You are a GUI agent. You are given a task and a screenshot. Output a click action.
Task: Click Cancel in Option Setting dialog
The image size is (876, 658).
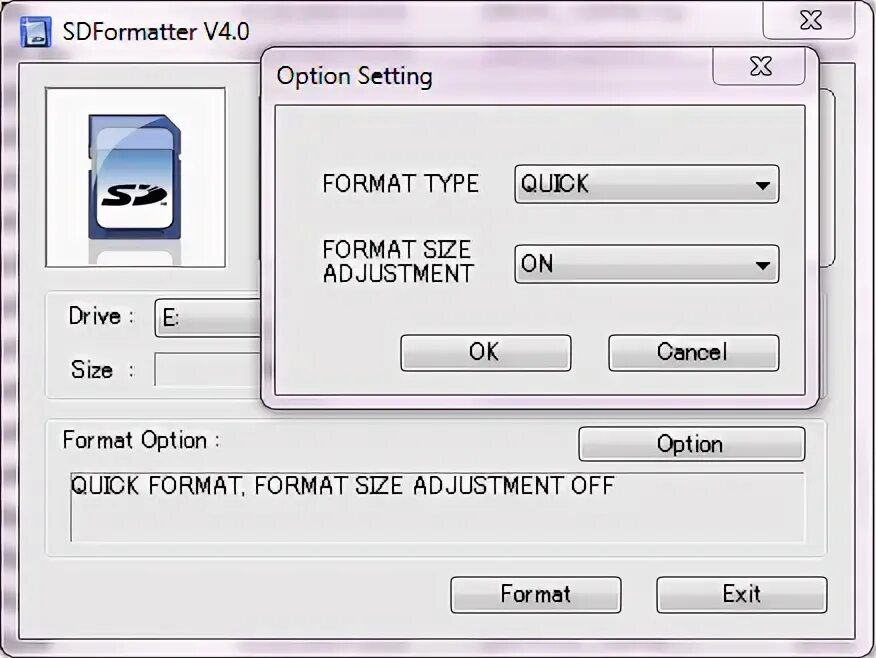click(693, 352)
